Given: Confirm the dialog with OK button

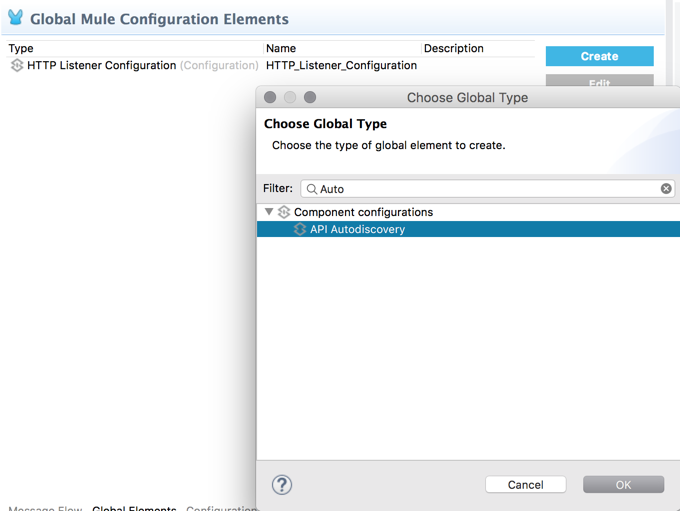Looking at the screenshot, I should click(623, 485).
